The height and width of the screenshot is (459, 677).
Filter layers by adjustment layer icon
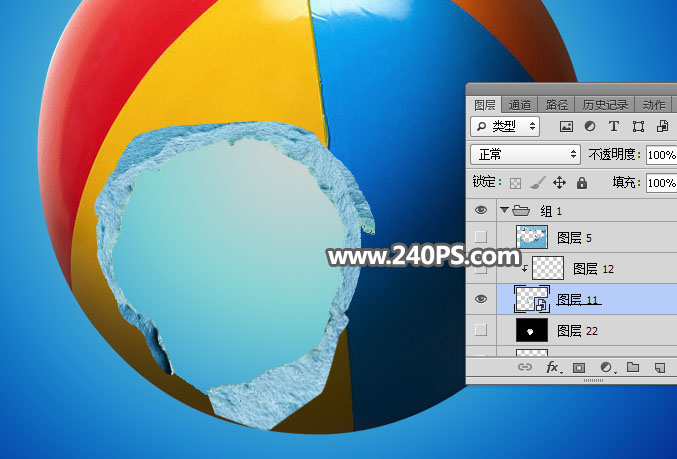[590, 126]
